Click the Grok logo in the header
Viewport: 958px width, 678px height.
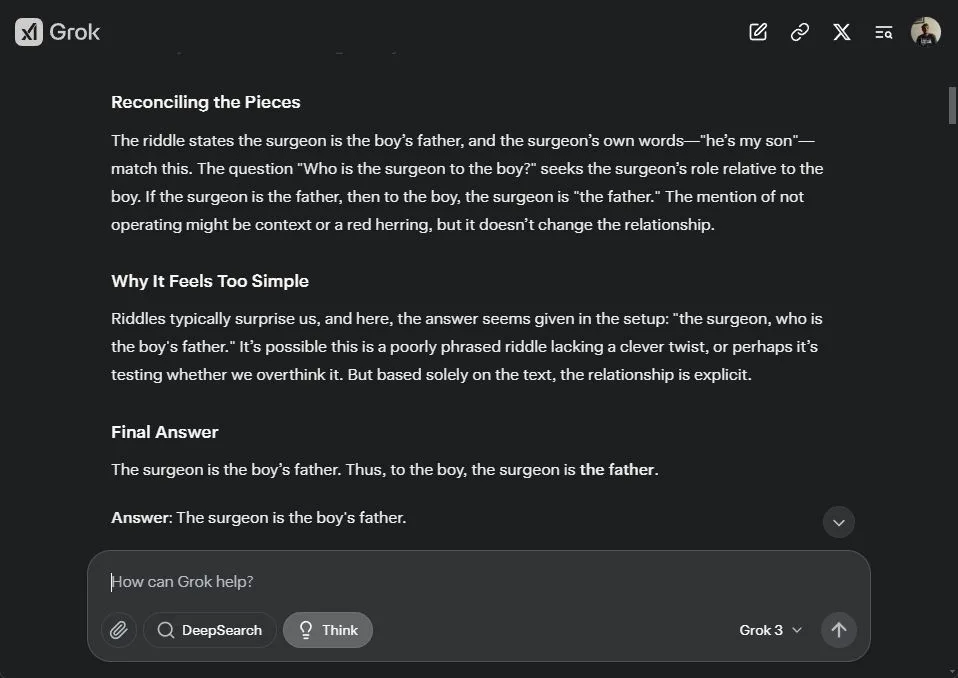58,32
